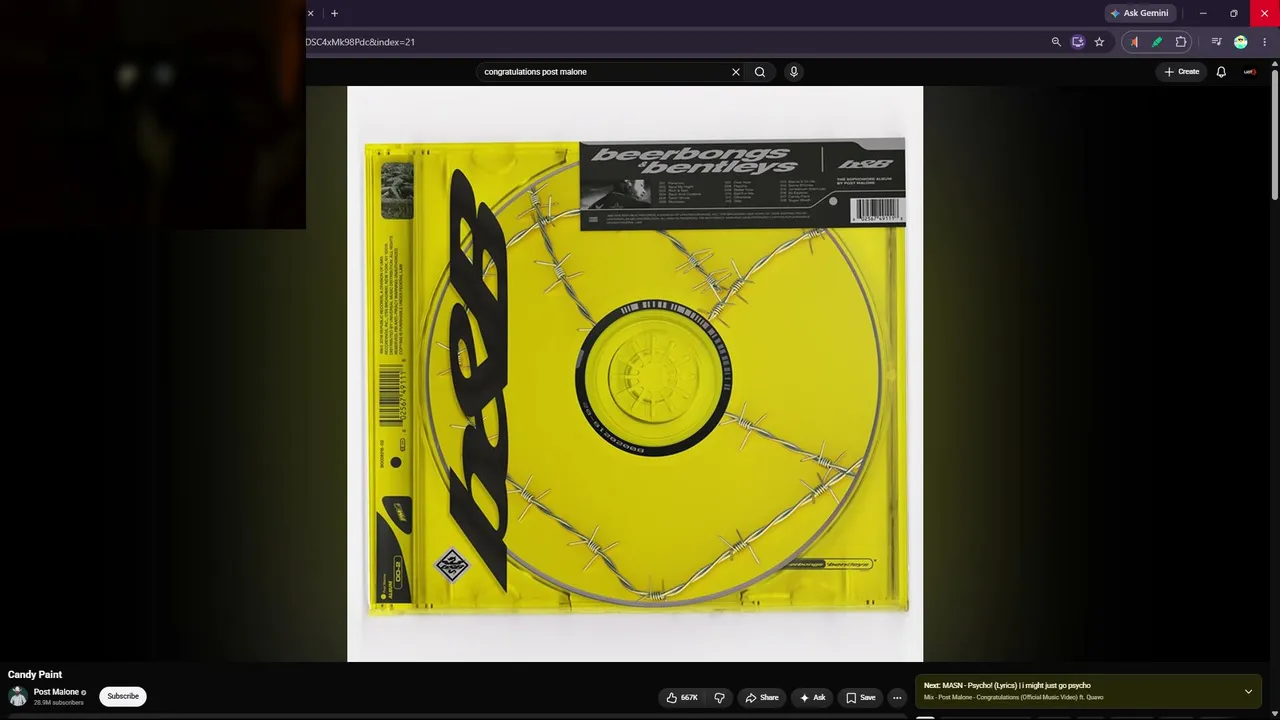This screenshot has height=720, width=1280.
Task: Close the current browser tab
Action: tap(310, 13)
